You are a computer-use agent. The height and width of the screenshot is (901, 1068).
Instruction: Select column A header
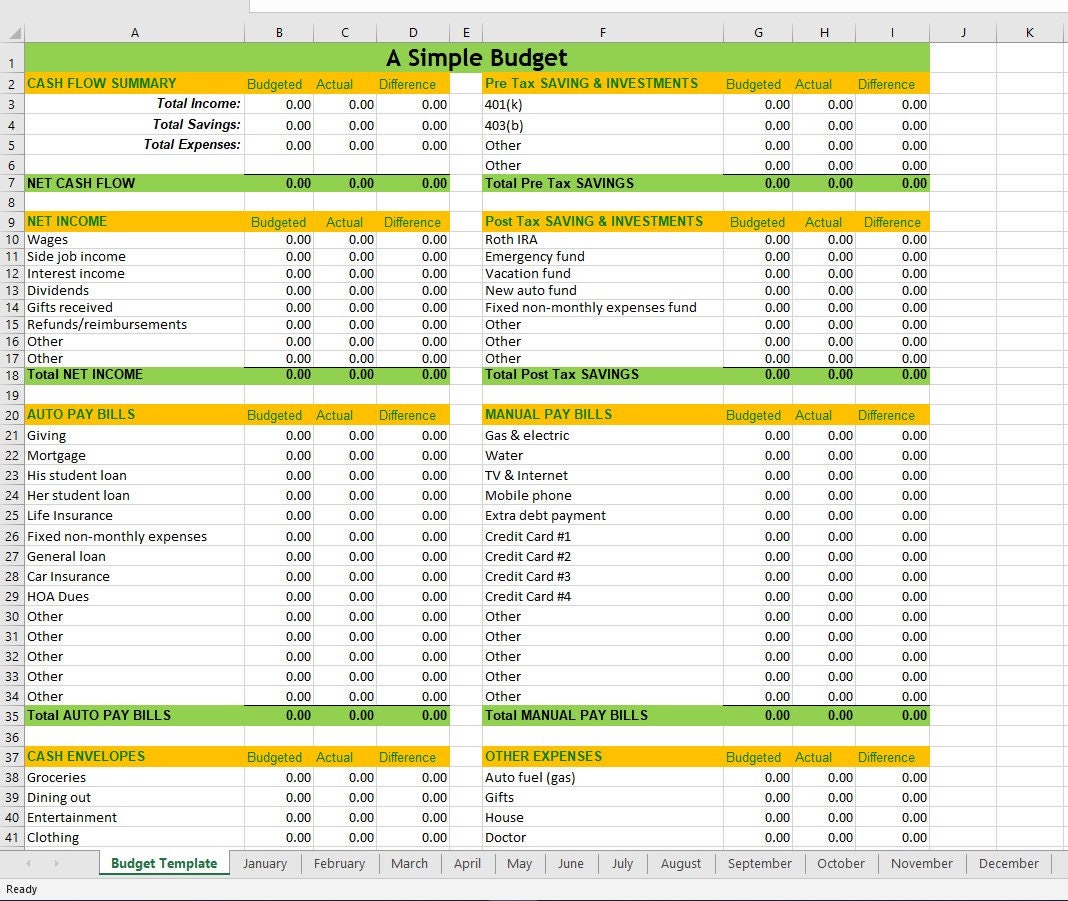click(x=134, y=33)
